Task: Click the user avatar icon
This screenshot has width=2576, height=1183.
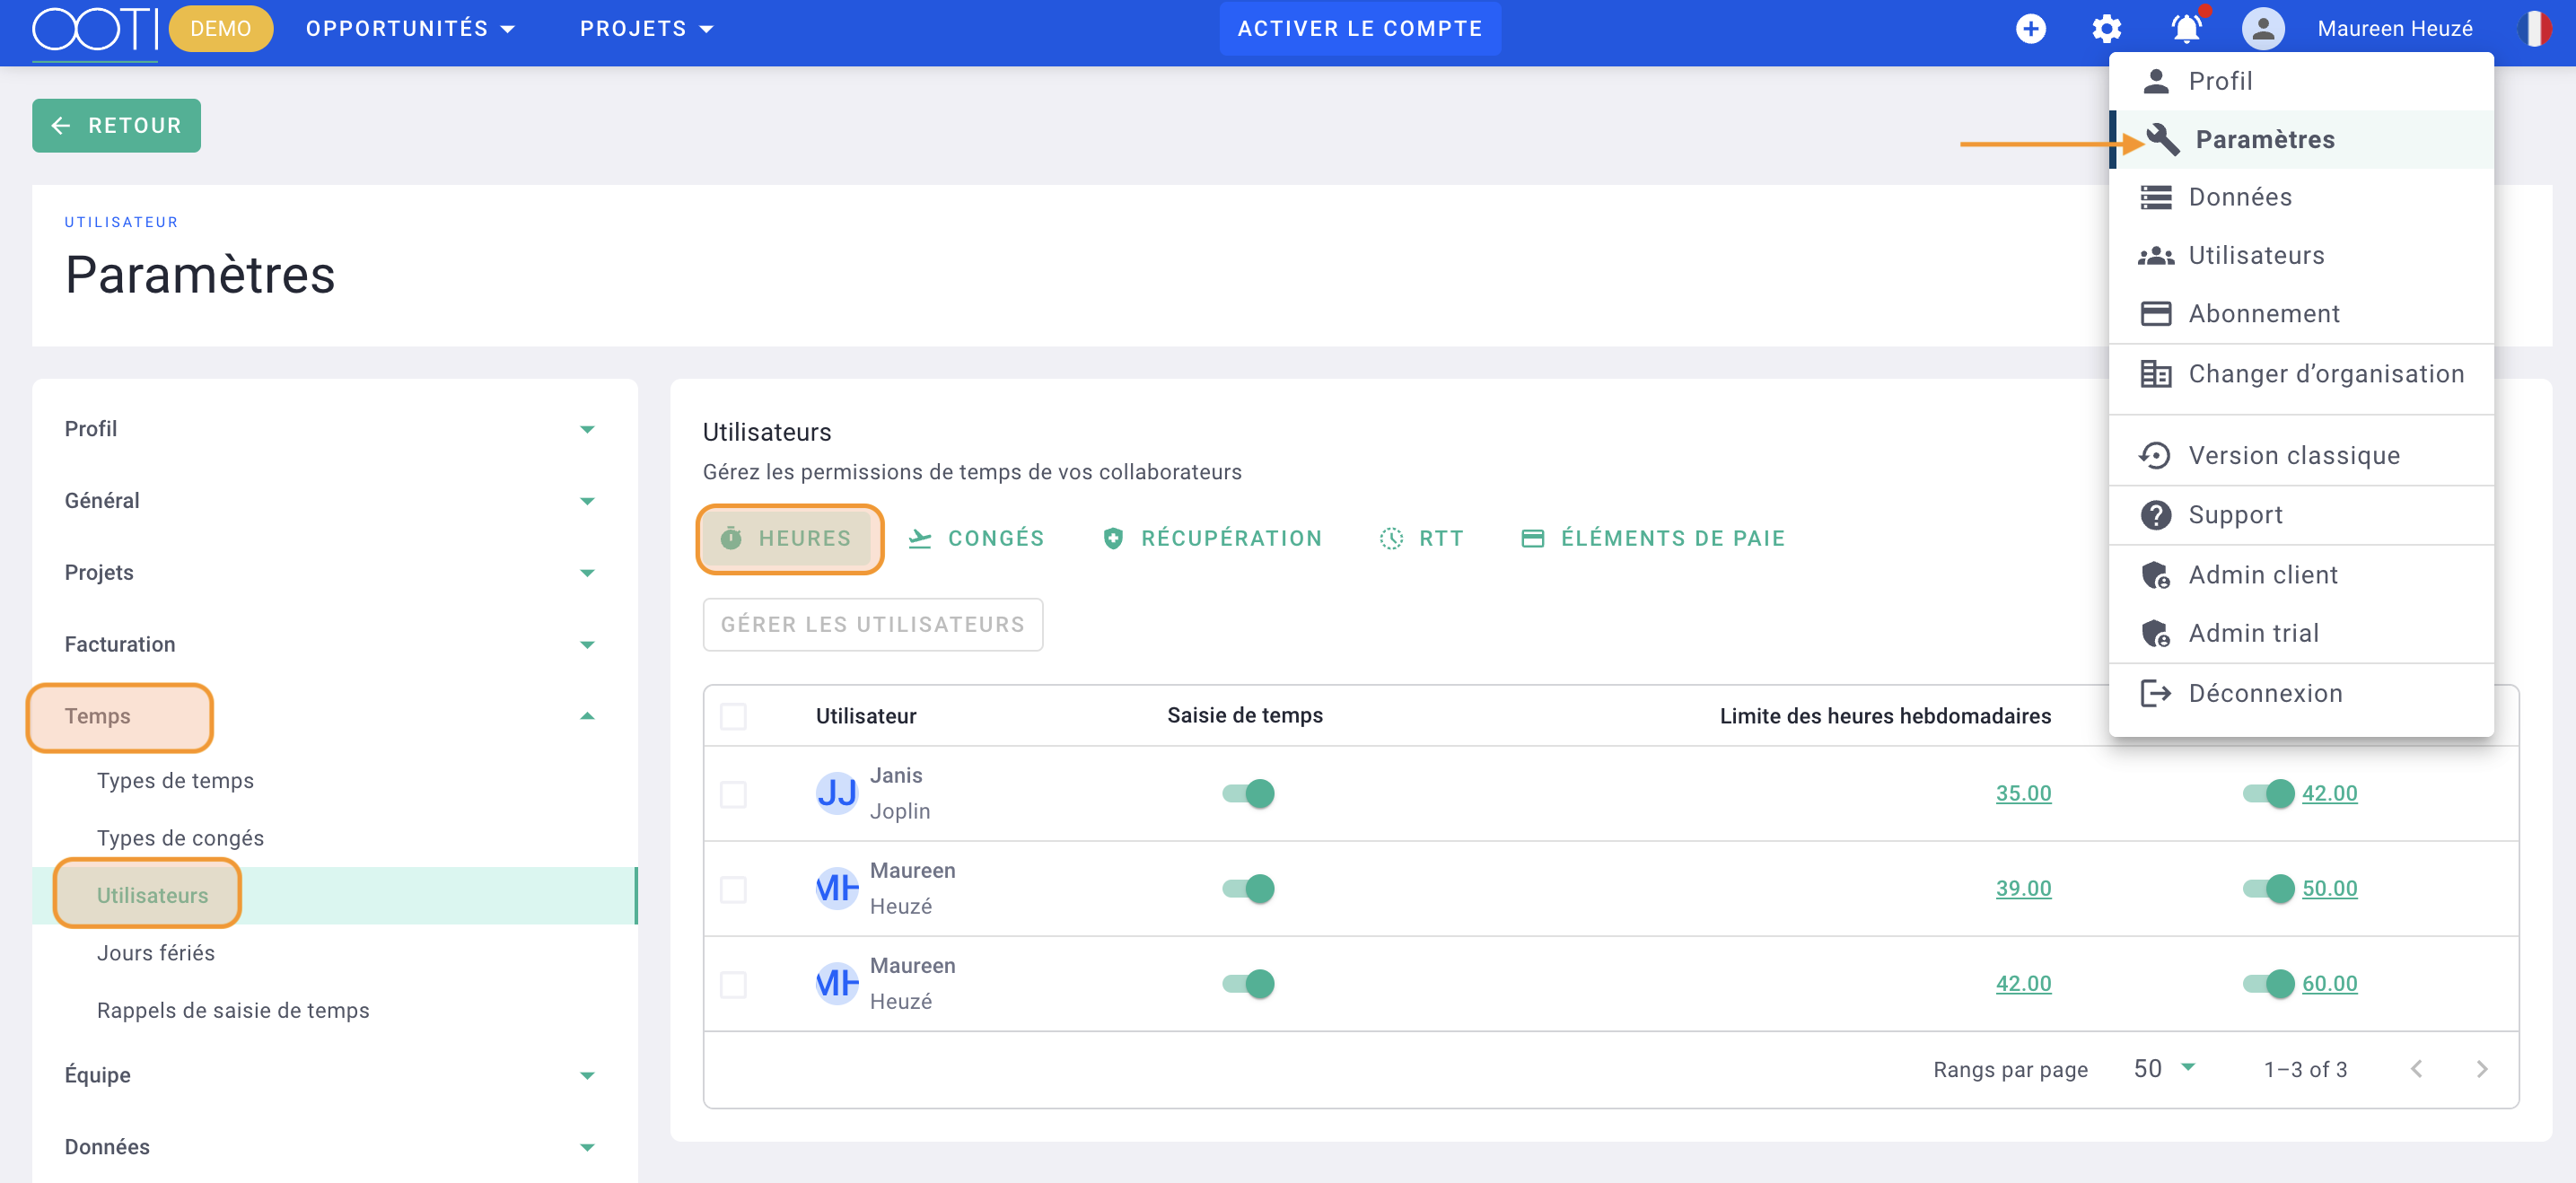Action: (2263, 29)
